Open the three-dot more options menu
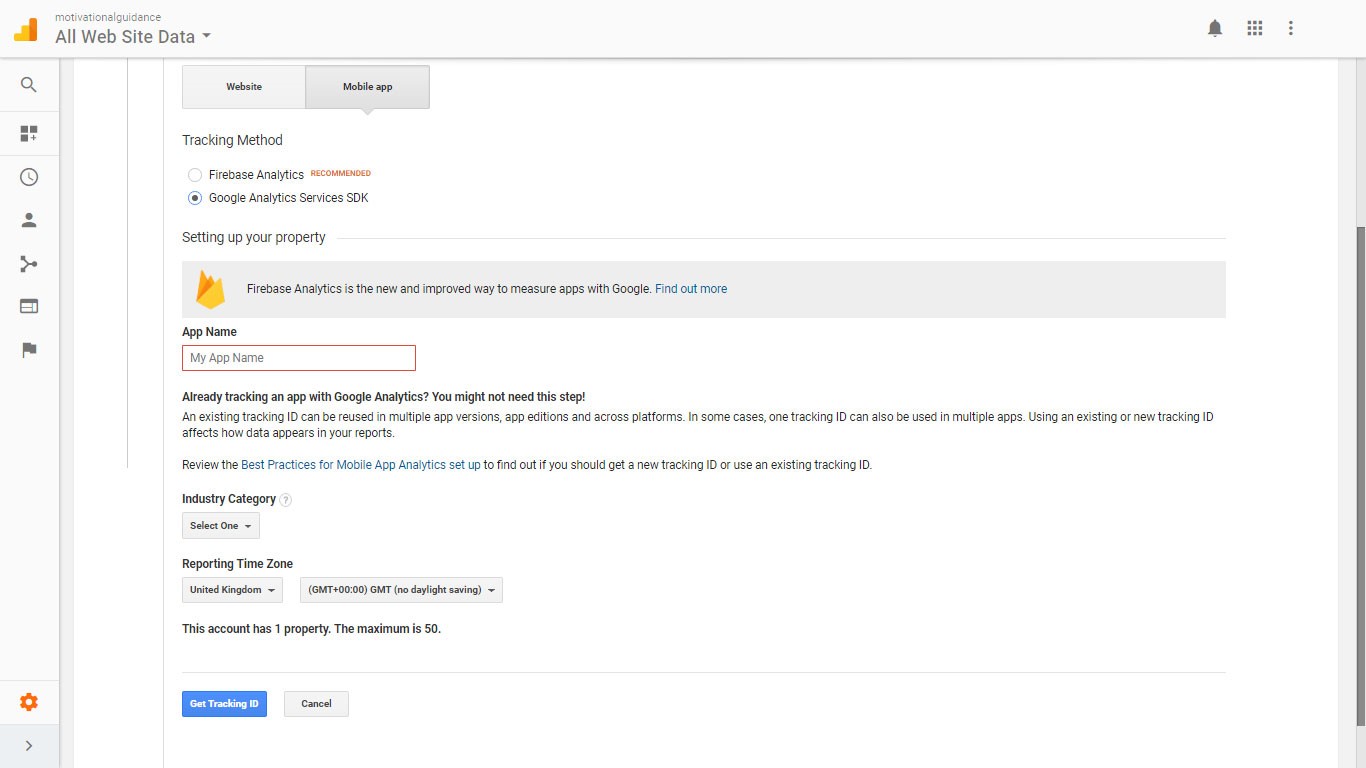This screenshot has width=1366, height=768. click(x=1291, y=29)
